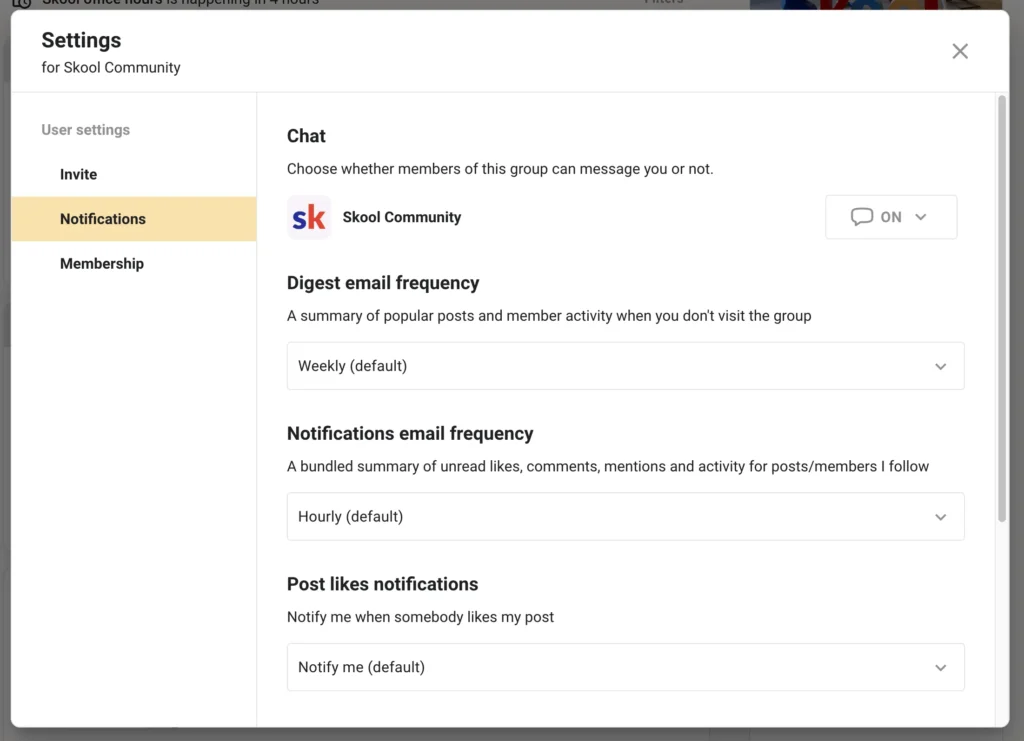1024x741 pixels.
Task: Click the digest summary description text
Action: tap(549, 316)
